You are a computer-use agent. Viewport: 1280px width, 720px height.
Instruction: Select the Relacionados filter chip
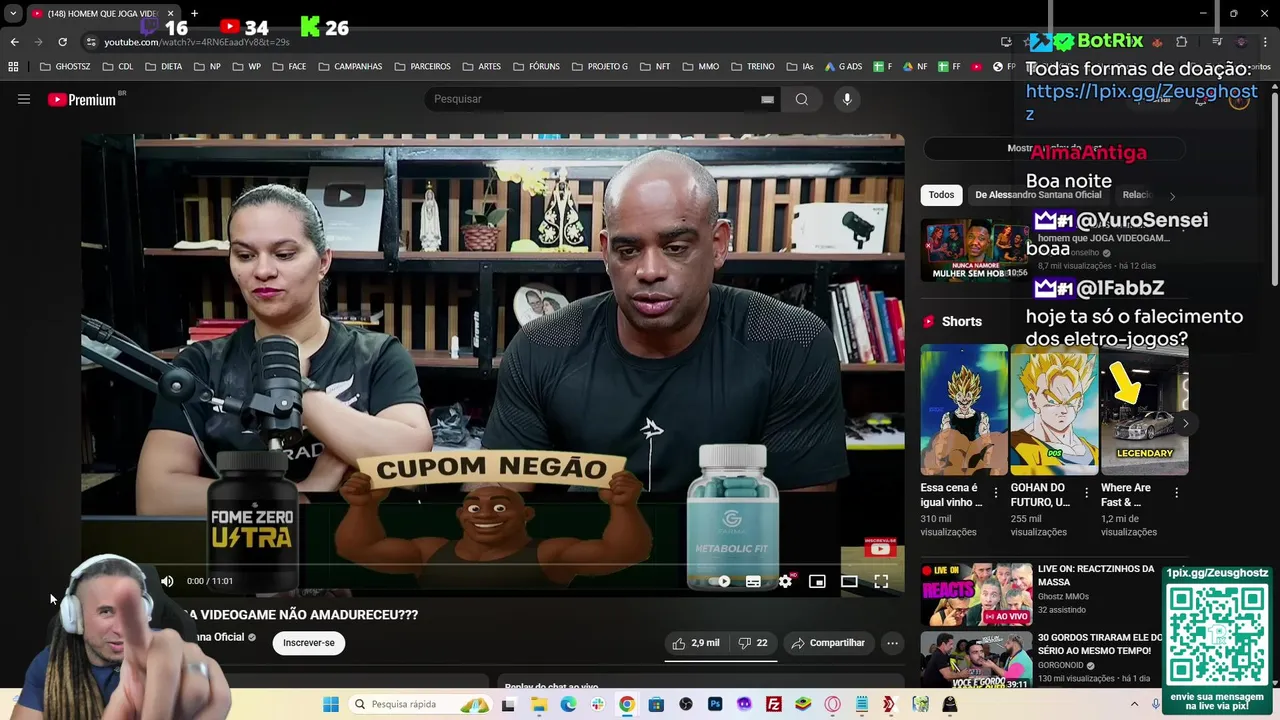pyautogui.click(x=1138, y=195)
